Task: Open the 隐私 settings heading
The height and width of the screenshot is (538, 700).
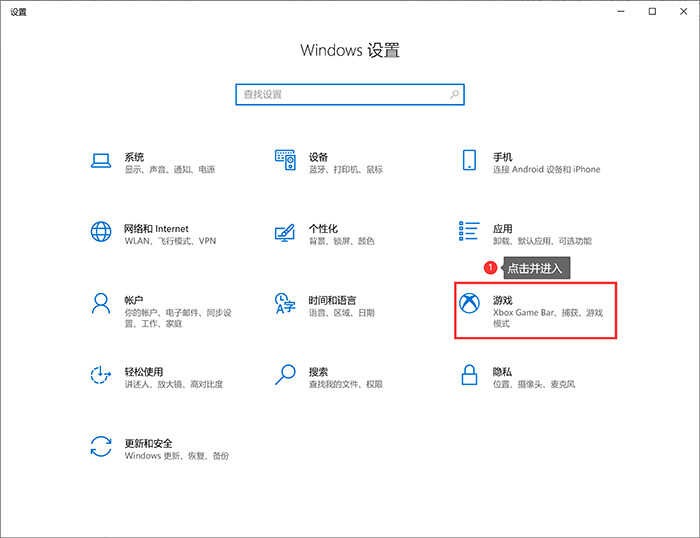Action: pyautogui.click(x=502, y=371)
